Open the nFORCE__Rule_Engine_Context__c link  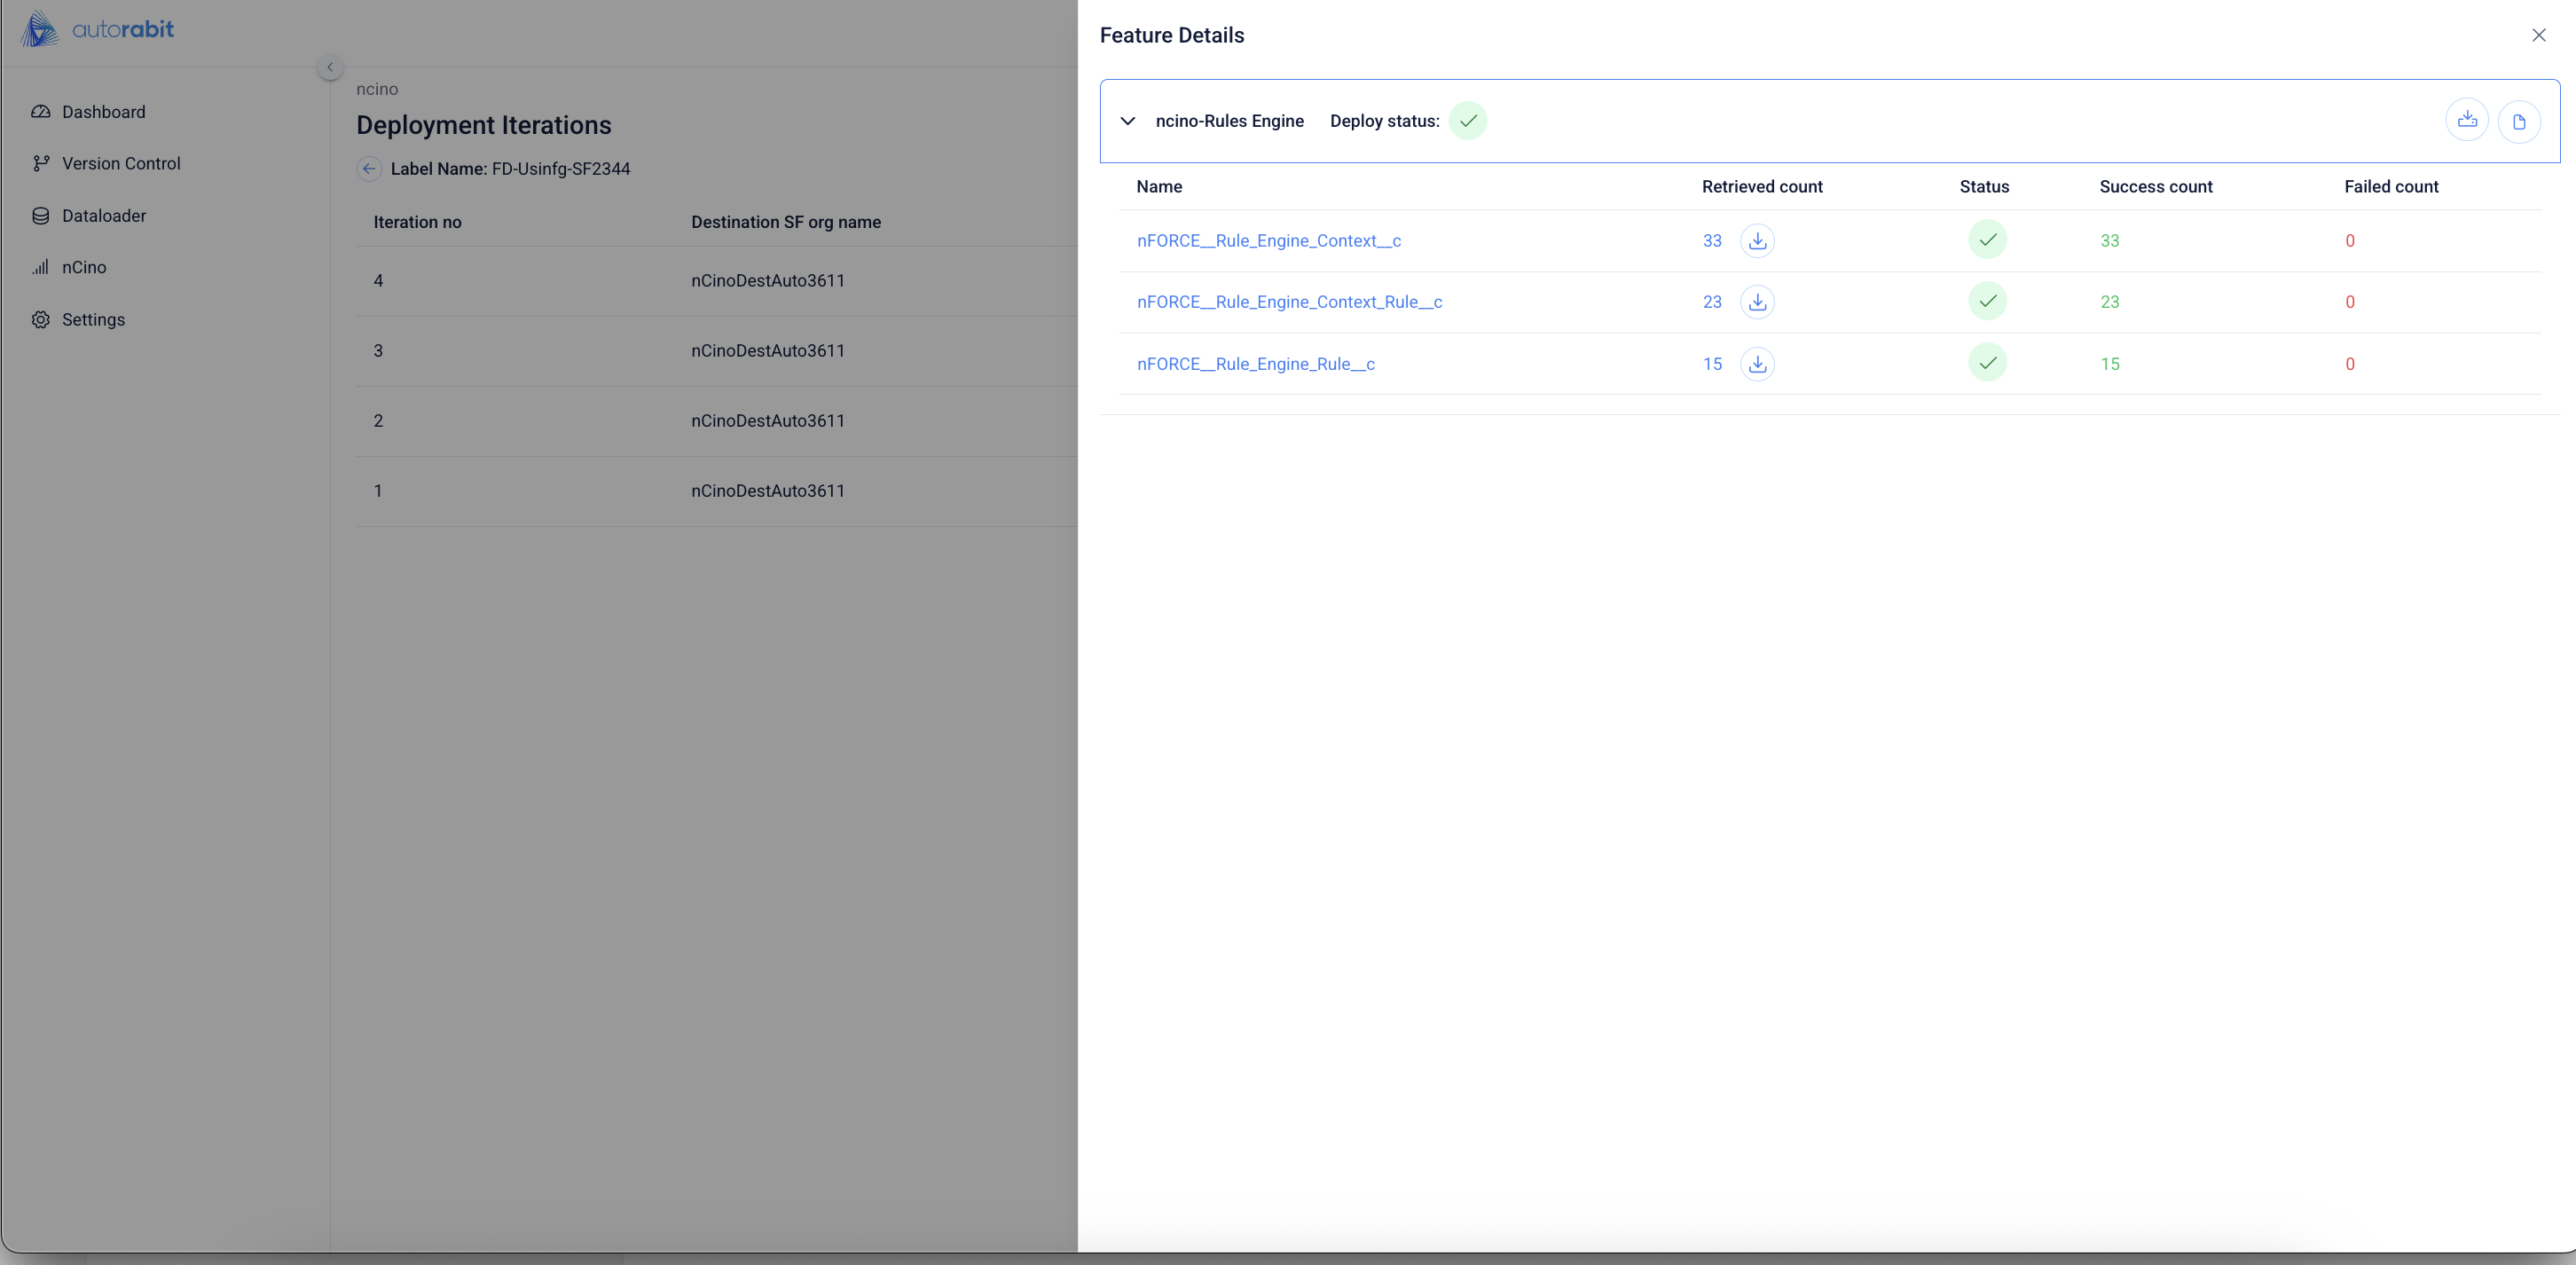1268,241
